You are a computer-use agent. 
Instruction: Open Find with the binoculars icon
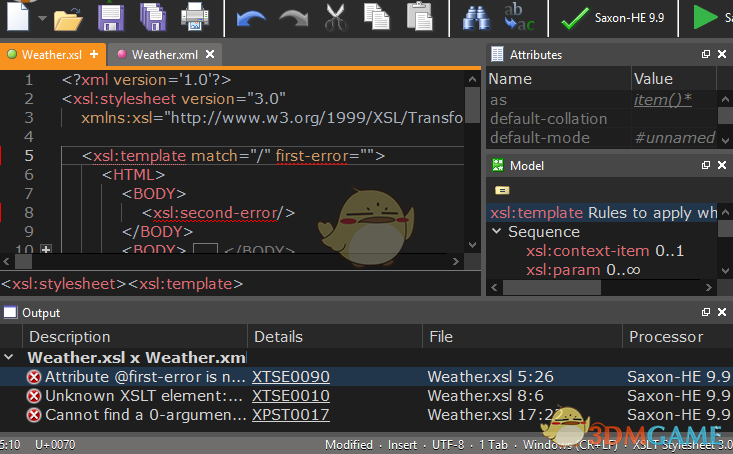[x=477, y=18]
